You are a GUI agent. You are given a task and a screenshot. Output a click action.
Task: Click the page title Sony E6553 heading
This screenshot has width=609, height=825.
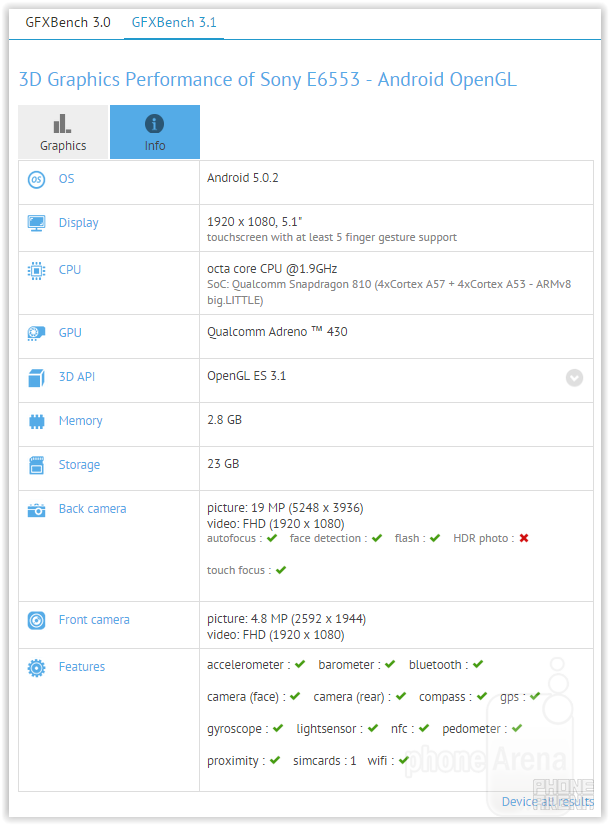(268, 79)
